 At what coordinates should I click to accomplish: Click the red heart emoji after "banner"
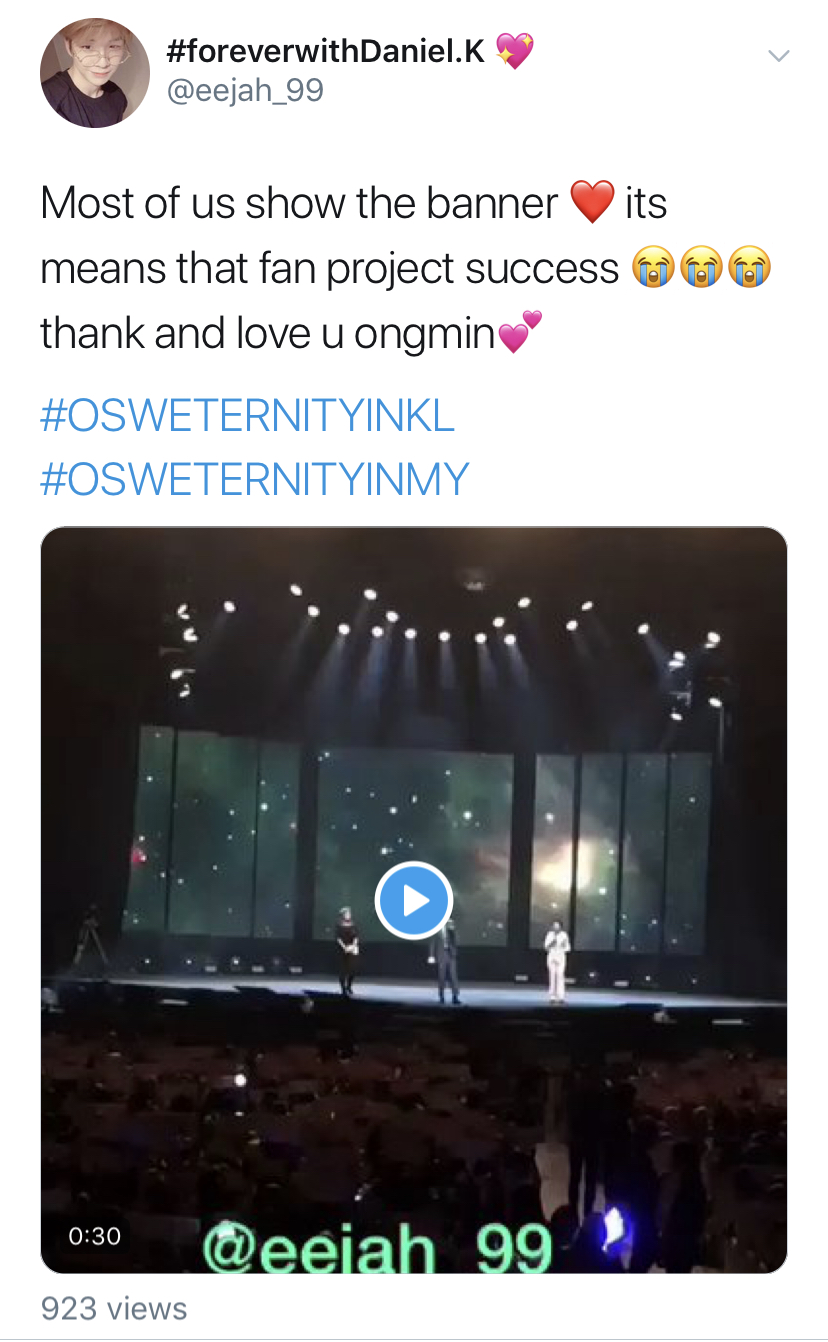pyautogui.click(x=591, y=204)
